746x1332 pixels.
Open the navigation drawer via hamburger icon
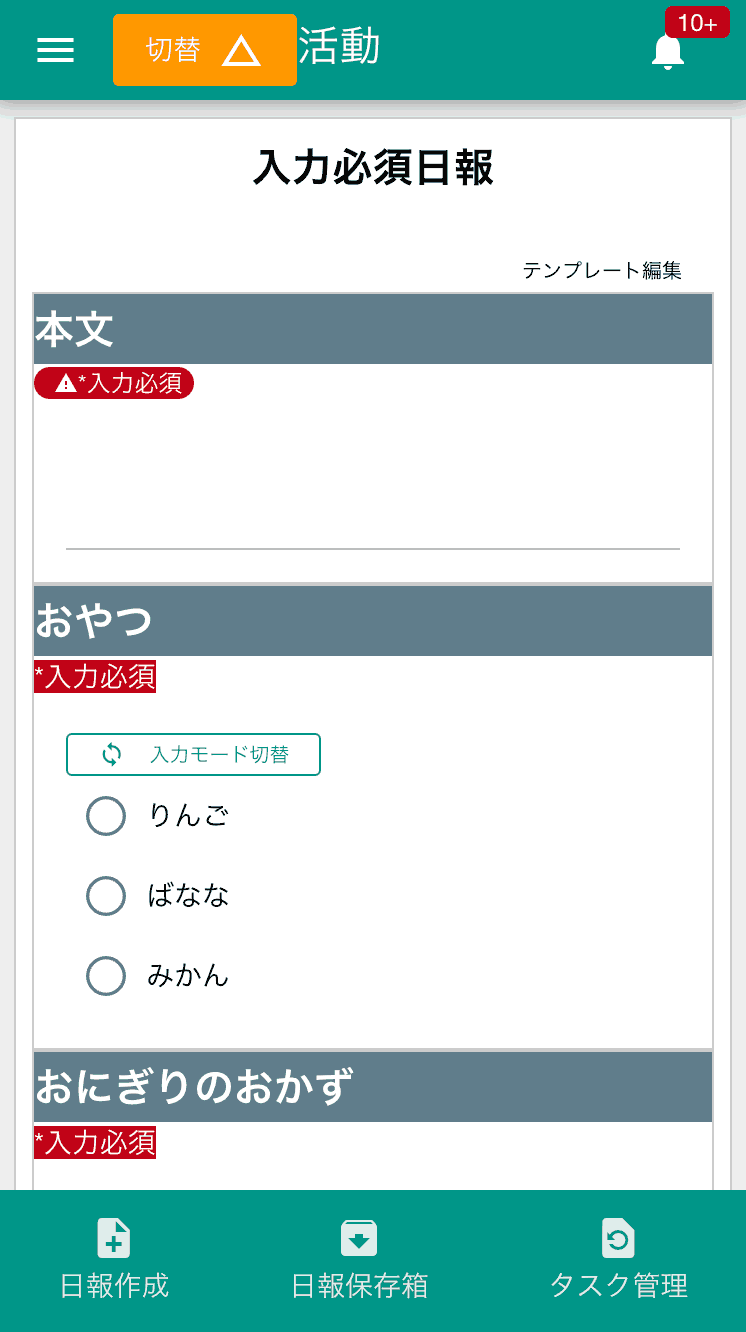click(55, 50)
